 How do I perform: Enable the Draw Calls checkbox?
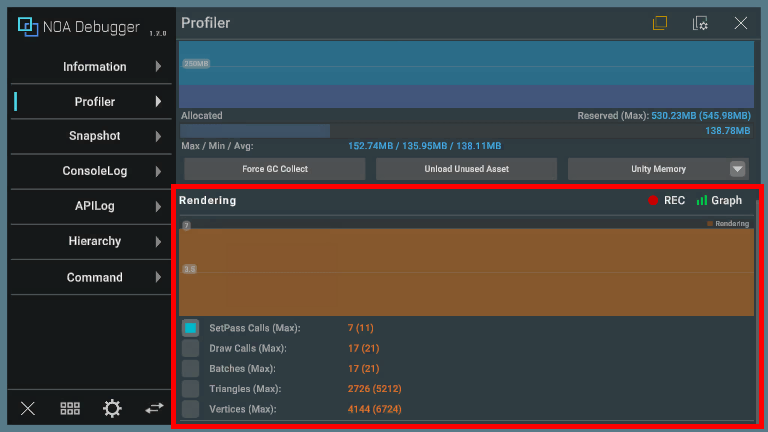(x=190, y=348)
